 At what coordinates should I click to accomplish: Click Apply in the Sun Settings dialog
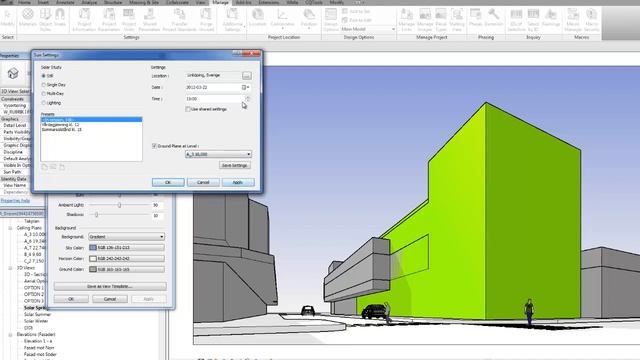(238, 182)
